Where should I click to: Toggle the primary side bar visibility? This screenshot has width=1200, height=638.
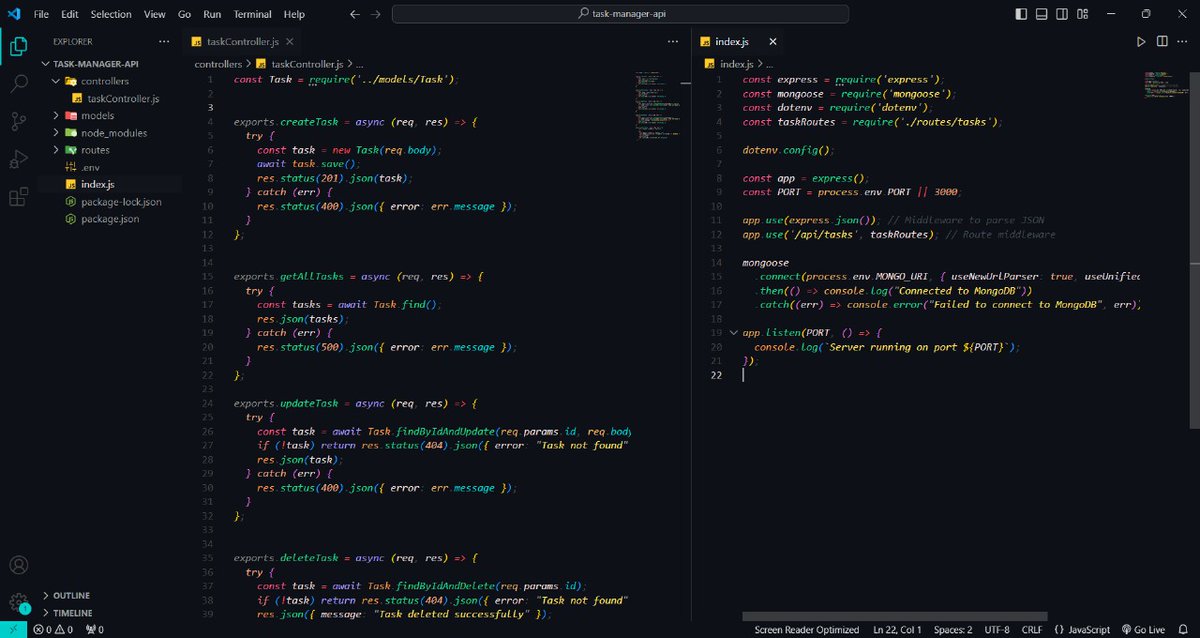click(1021, 14)
